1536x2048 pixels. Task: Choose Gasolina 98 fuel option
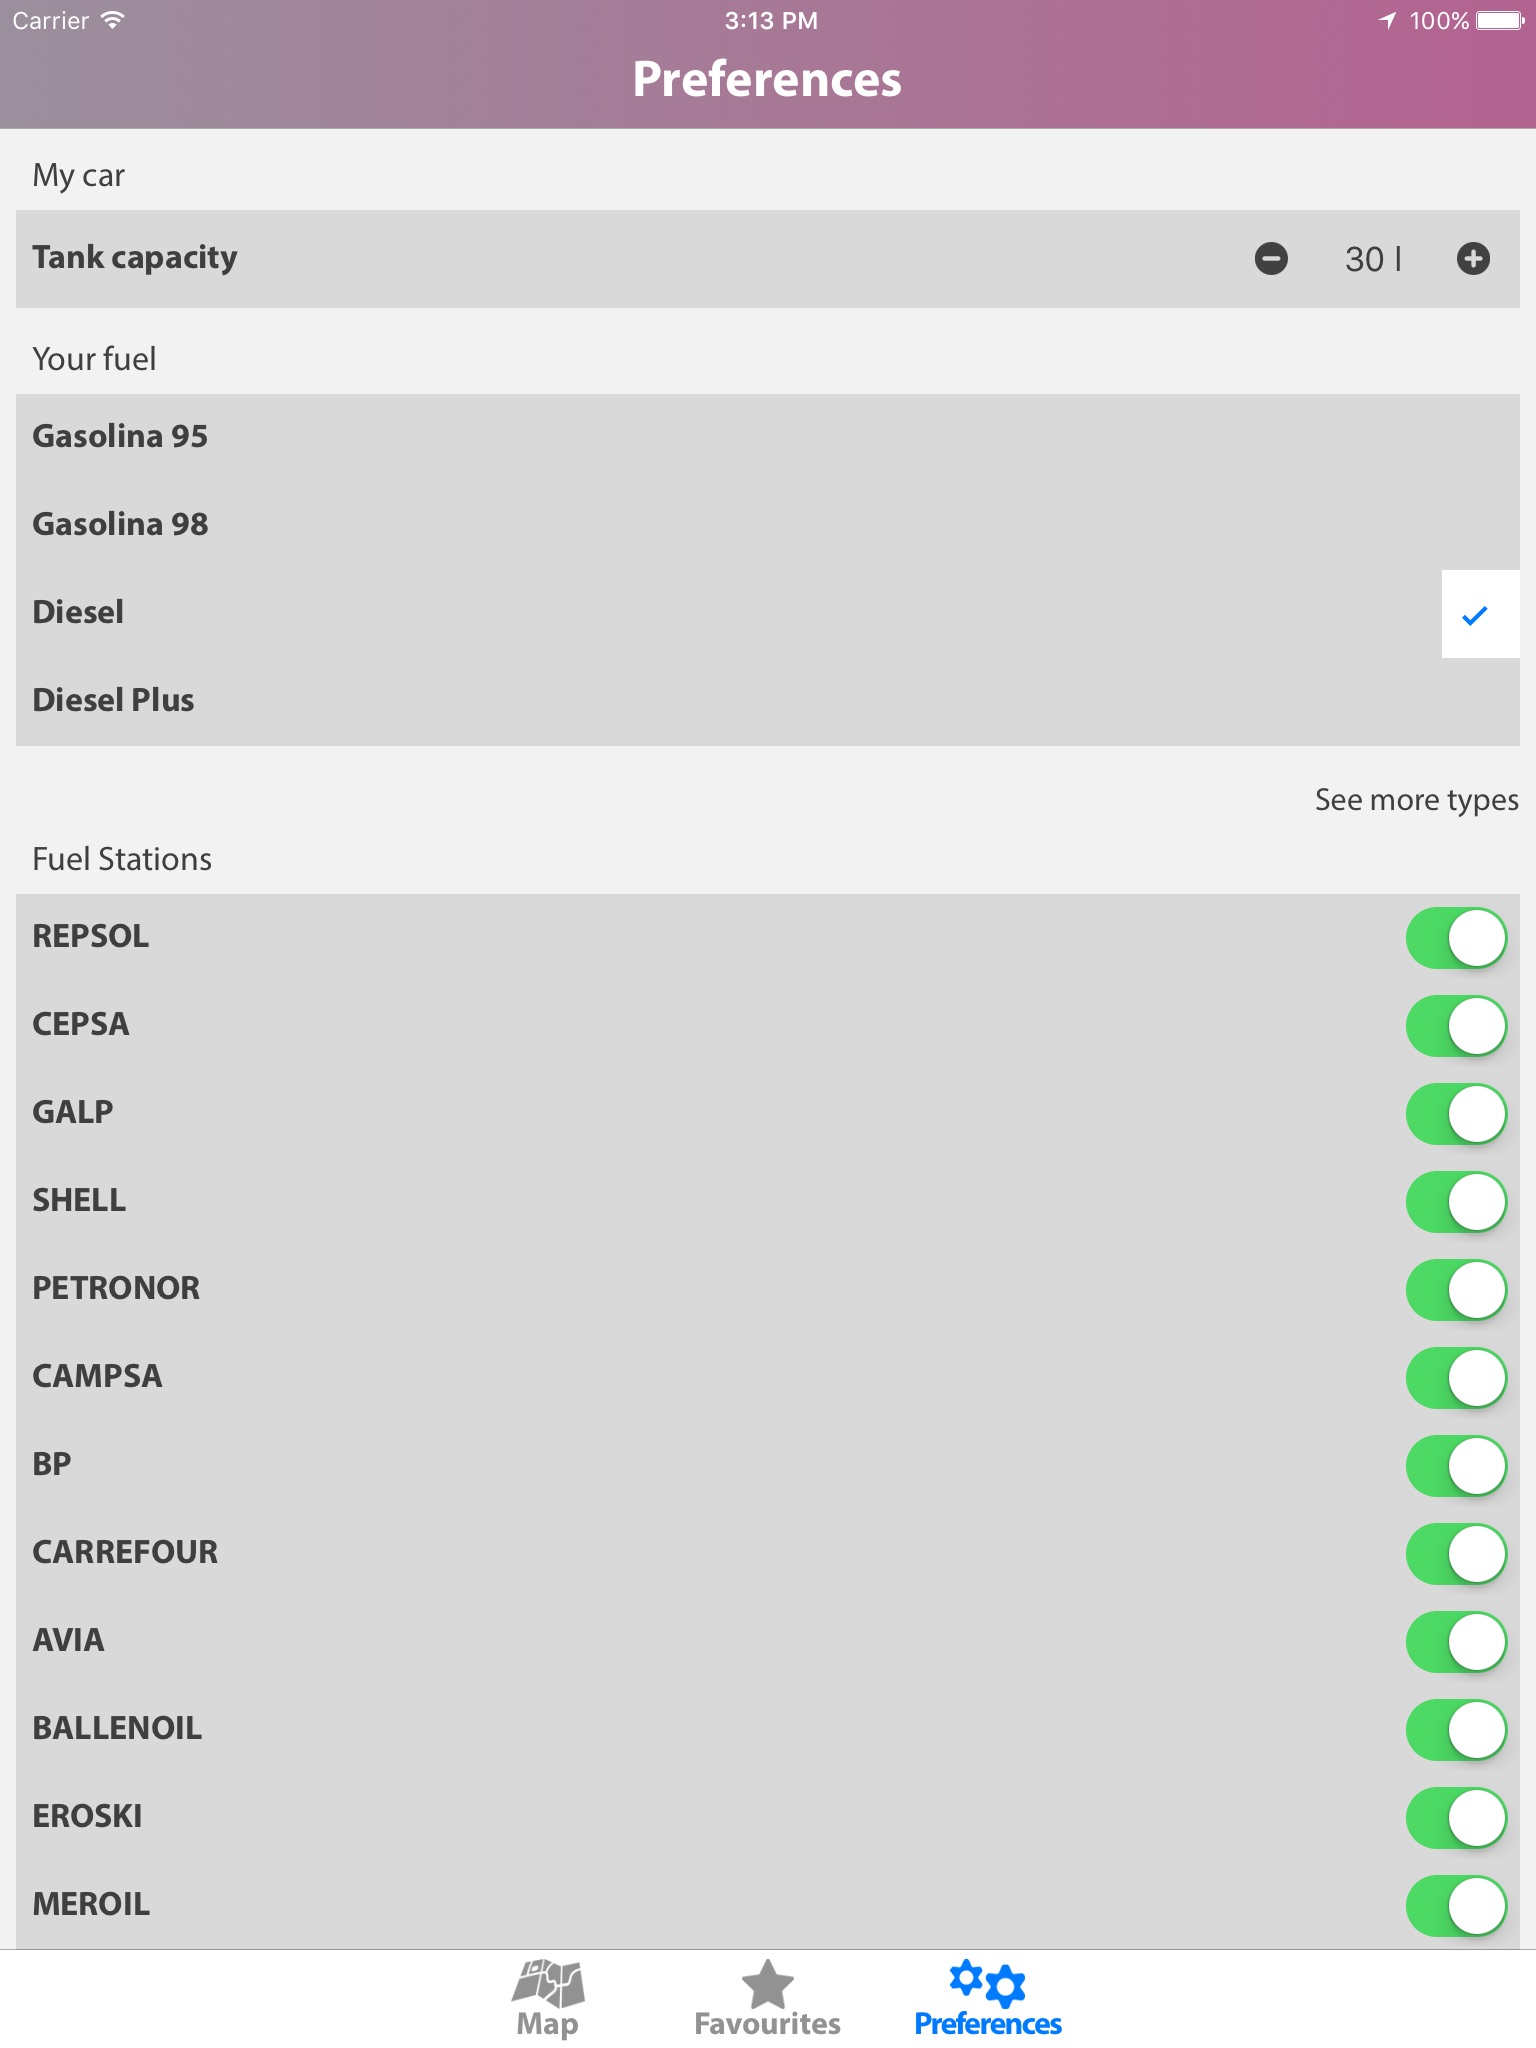tap(120, 525)
